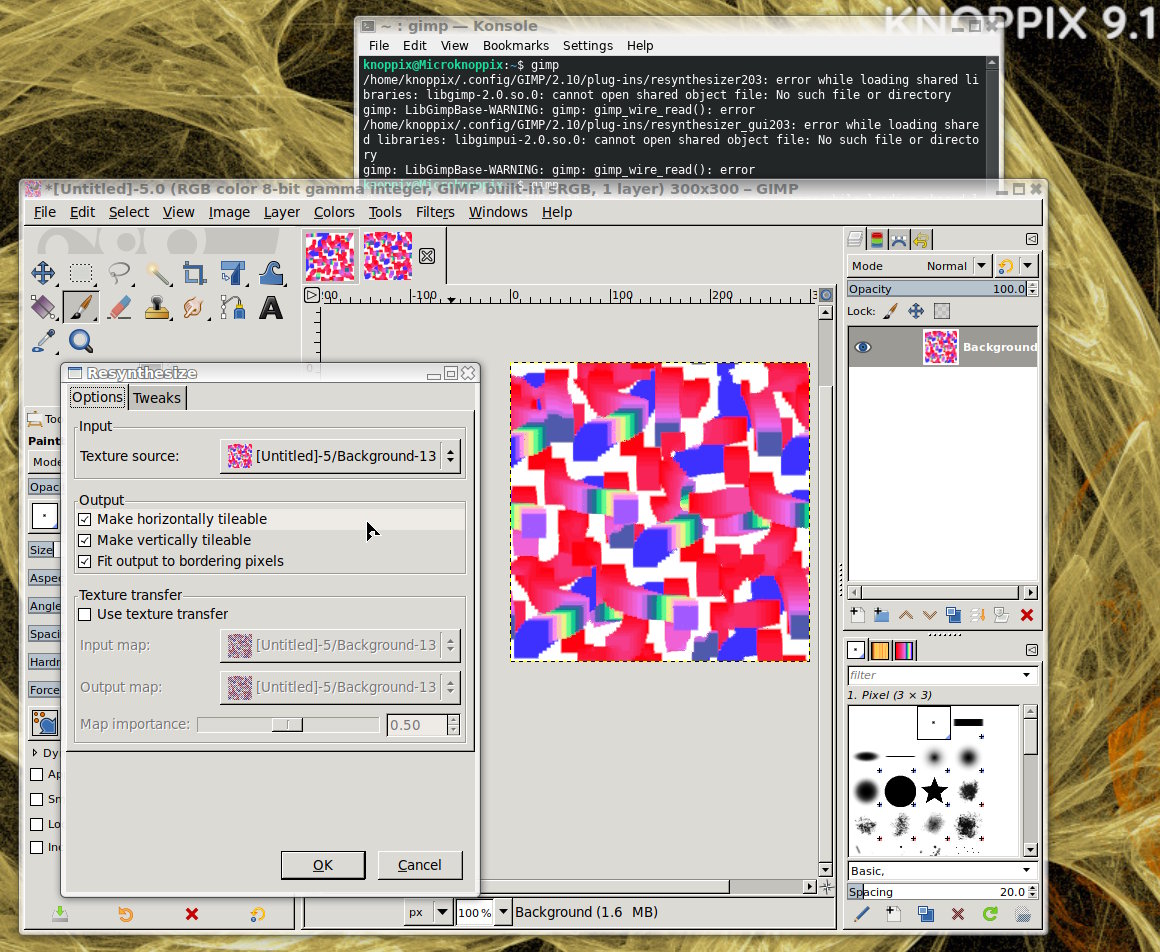Click the first image thumbnail tab
This screenshot has height=952, width=1160.
330,256
